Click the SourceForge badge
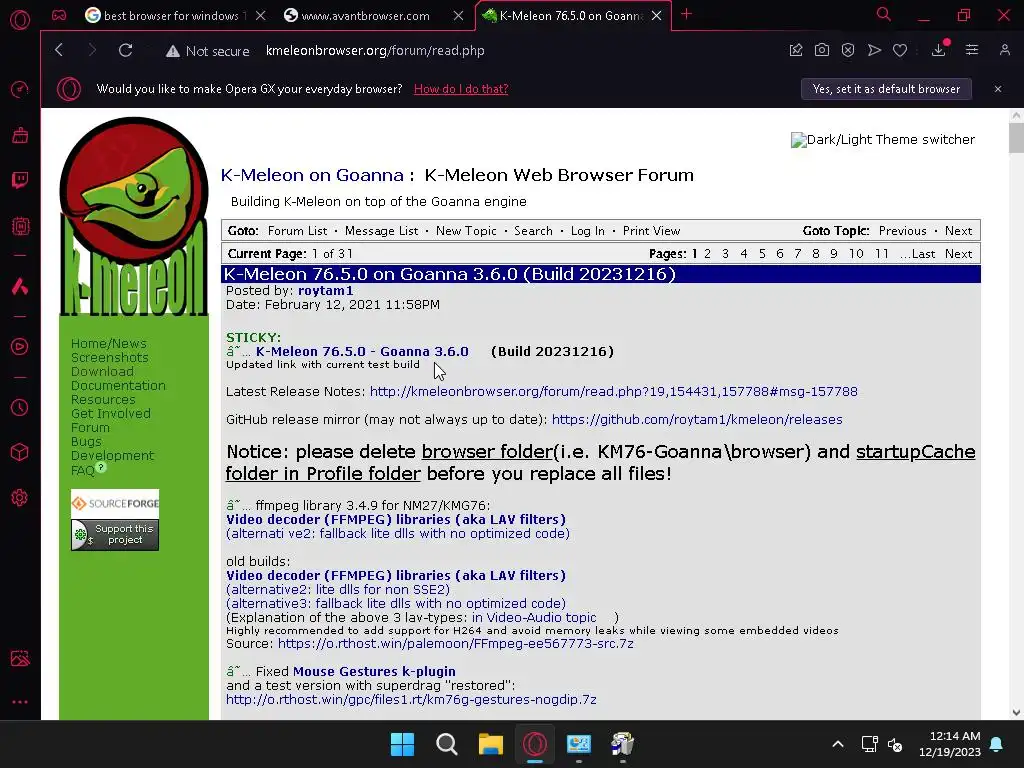This screenshot has height=768, width=1024. pos(115,504)
